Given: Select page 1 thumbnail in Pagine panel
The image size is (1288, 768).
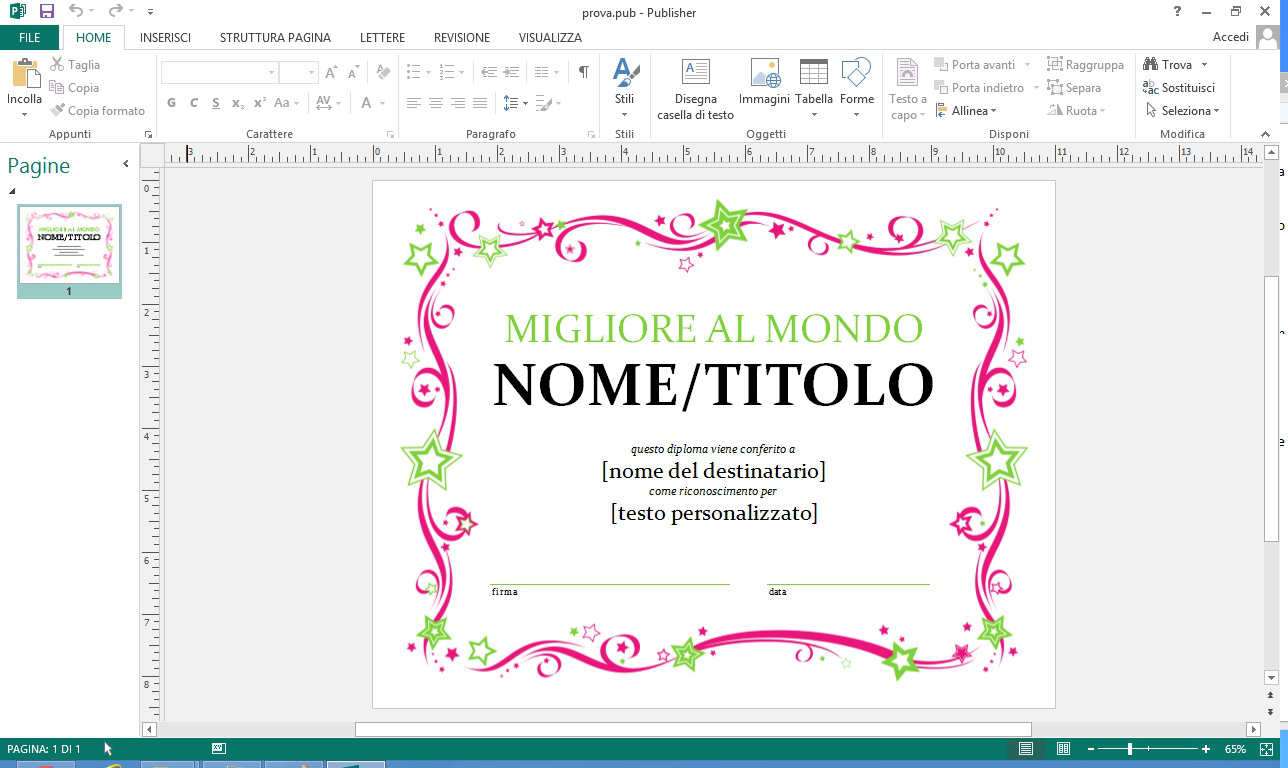Looking at the screenshot, I should coord(69,245).
